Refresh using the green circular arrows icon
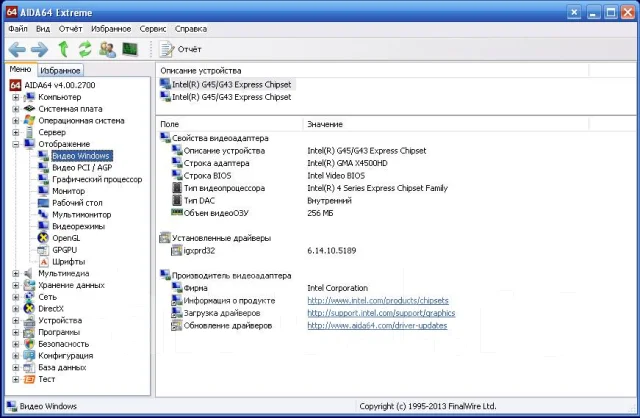 (x=85, y=49)
